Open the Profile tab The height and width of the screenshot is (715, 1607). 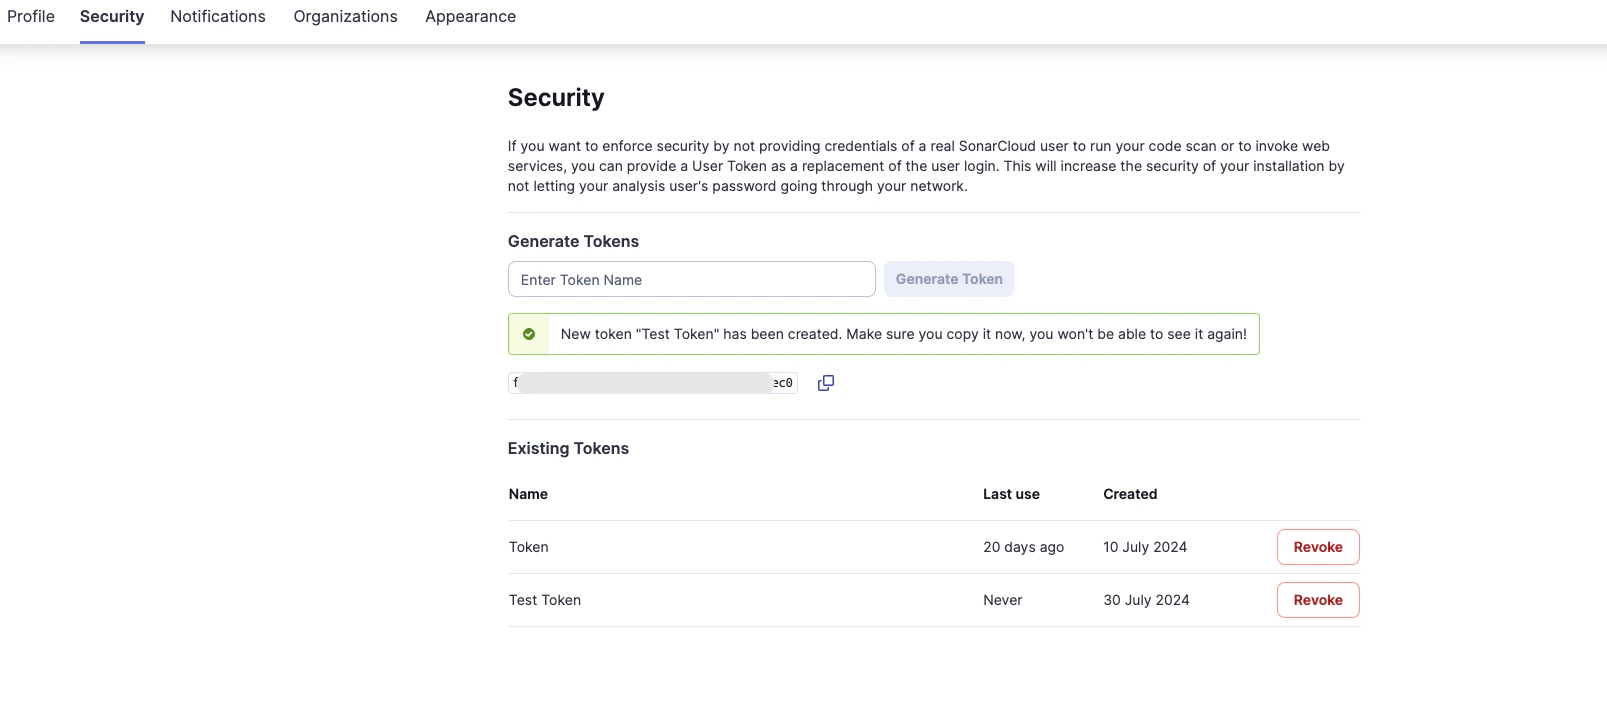31,16
